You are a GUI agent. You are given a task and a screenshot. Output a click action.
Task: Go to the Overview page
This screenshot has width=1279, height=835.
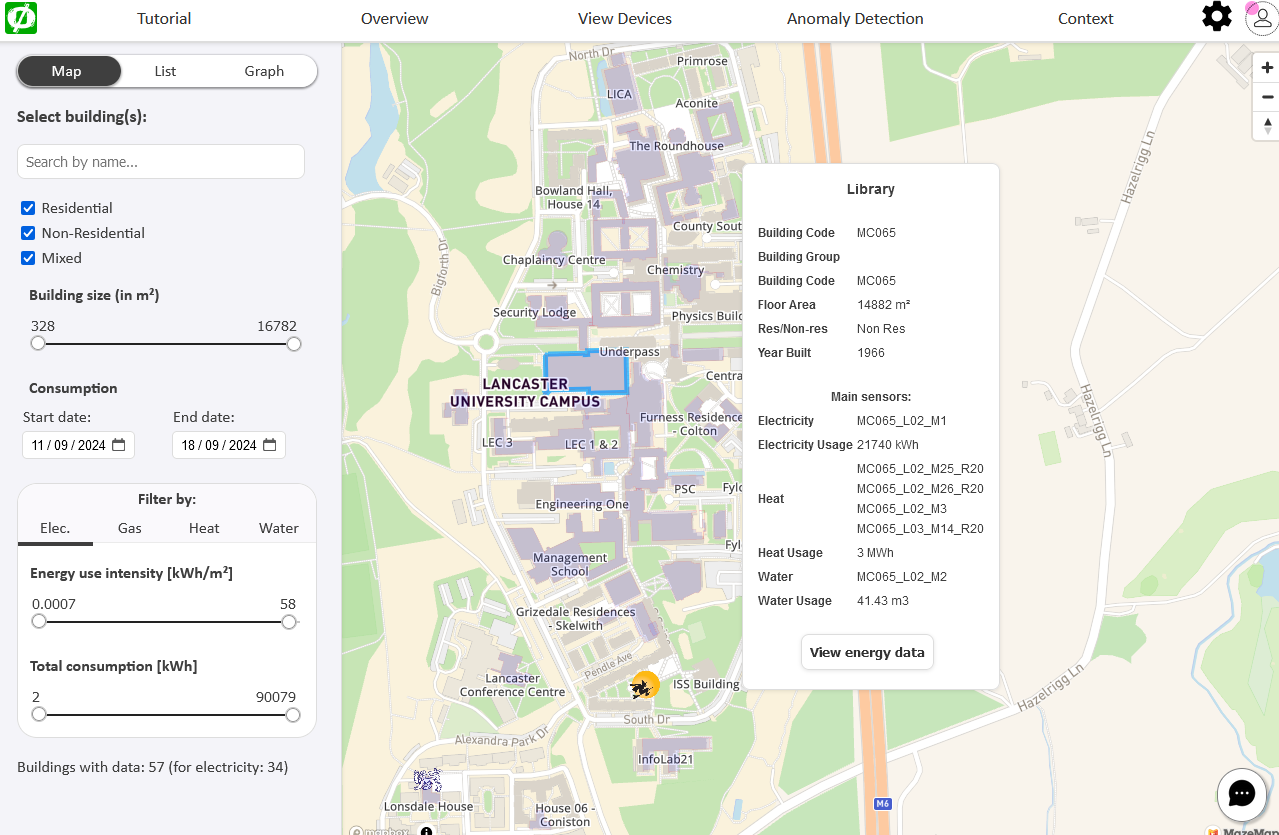[x=395, y=18]
